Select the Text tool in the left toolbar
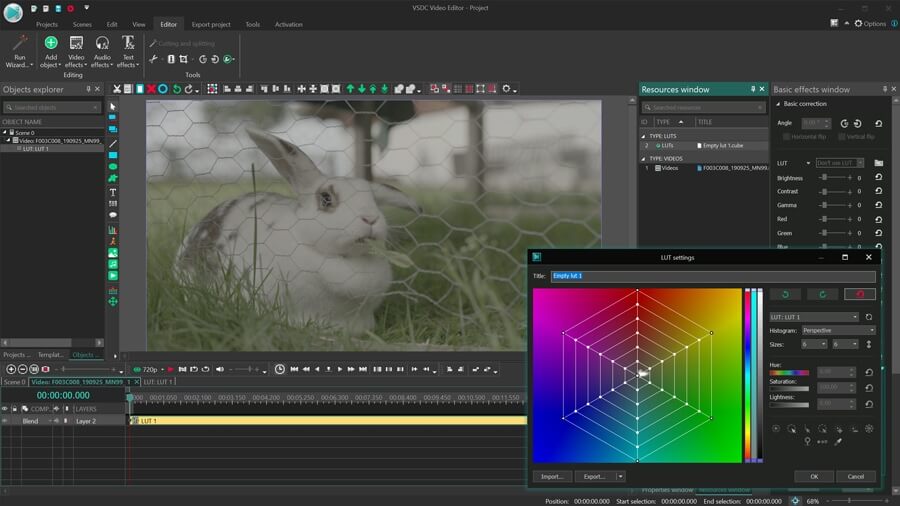Viewport: 900px width, 506px height. pos(113,192)
